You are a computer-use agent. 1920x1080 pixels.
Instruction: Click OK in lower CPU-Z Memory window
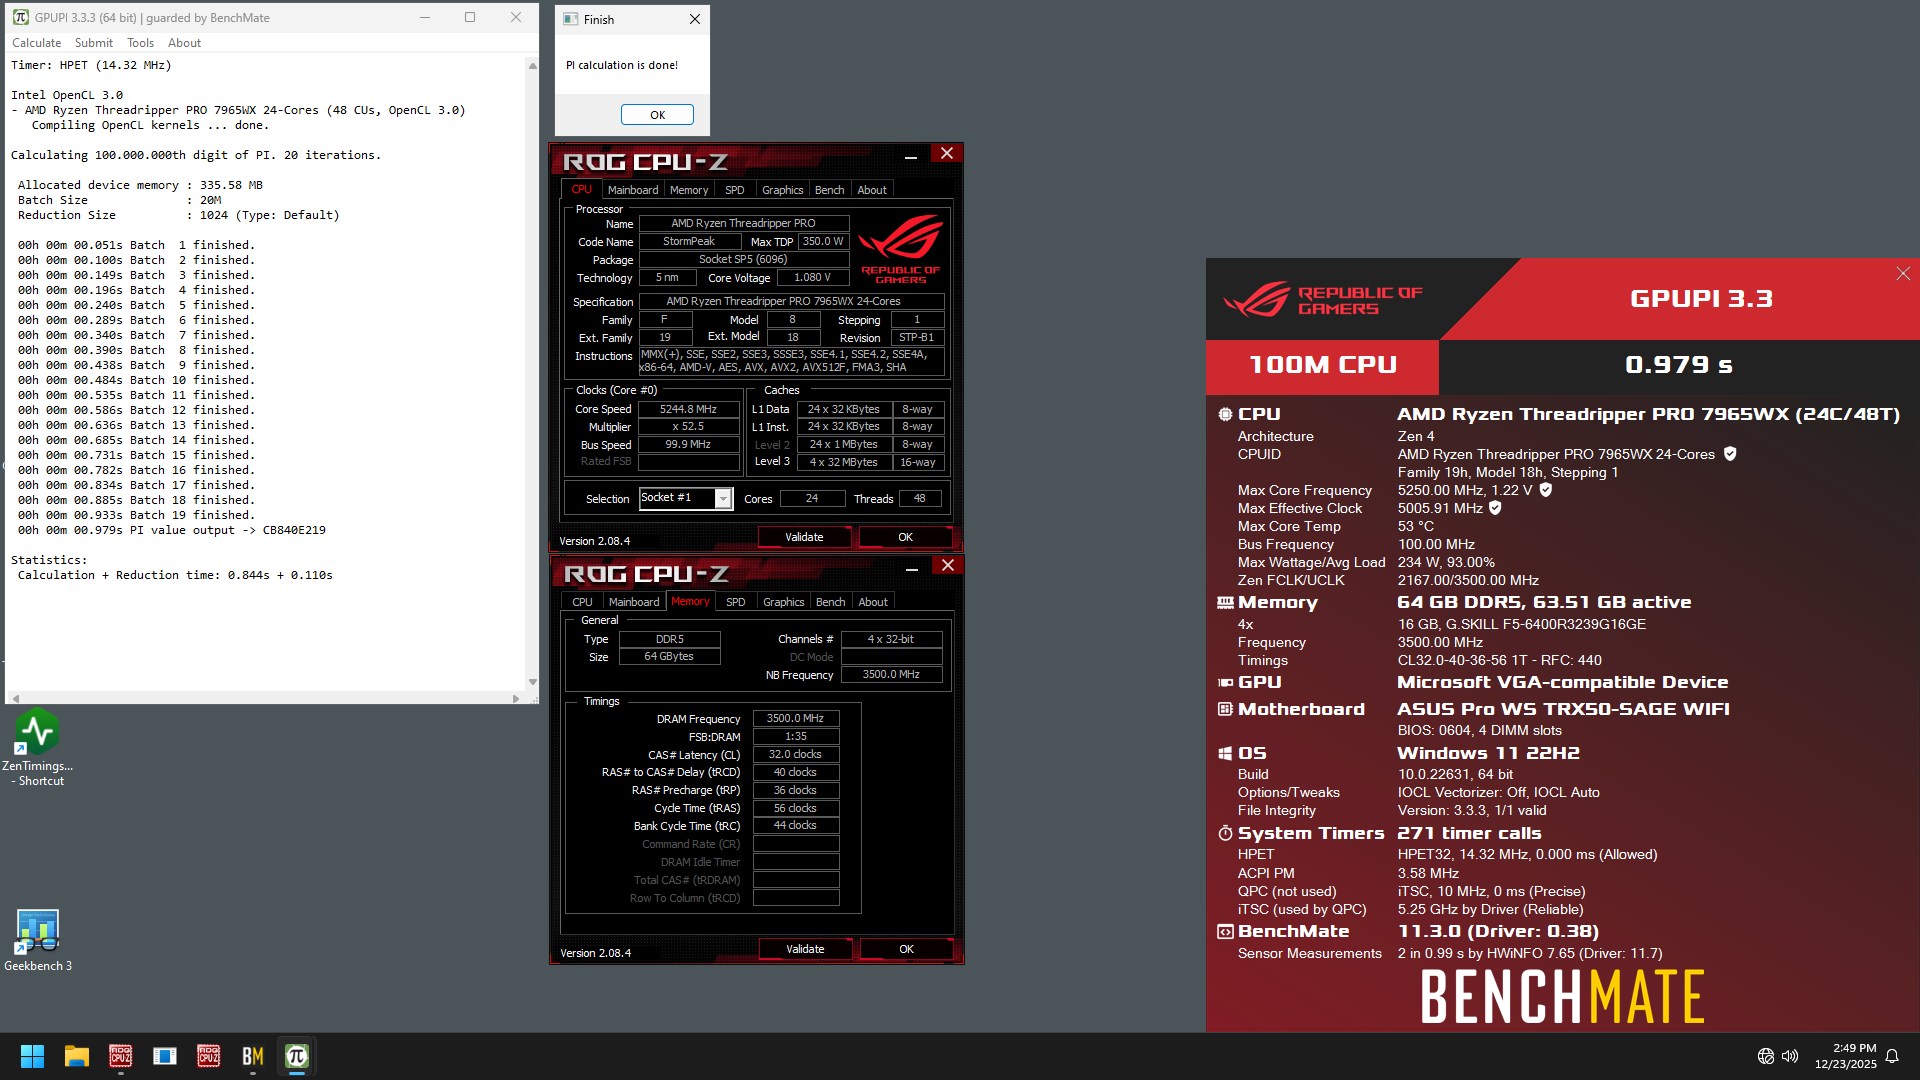(906, 949)
